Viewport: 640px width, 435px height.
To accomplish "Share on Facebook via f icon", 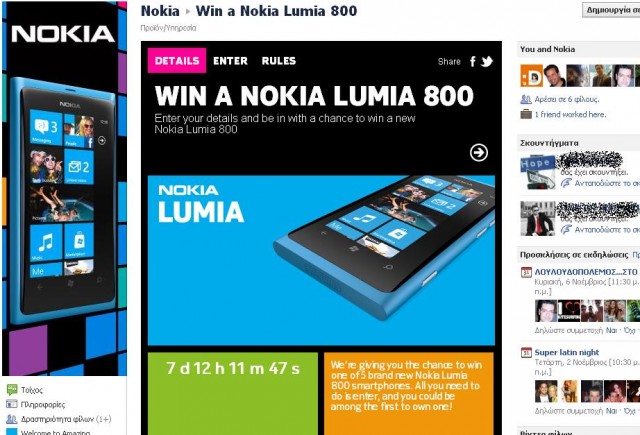I will click(473, 62).
